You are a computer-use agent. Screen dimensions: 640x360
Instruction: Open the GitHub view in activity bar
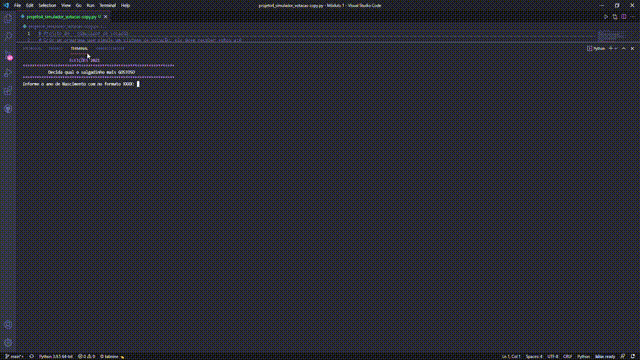tap(8, 109)
